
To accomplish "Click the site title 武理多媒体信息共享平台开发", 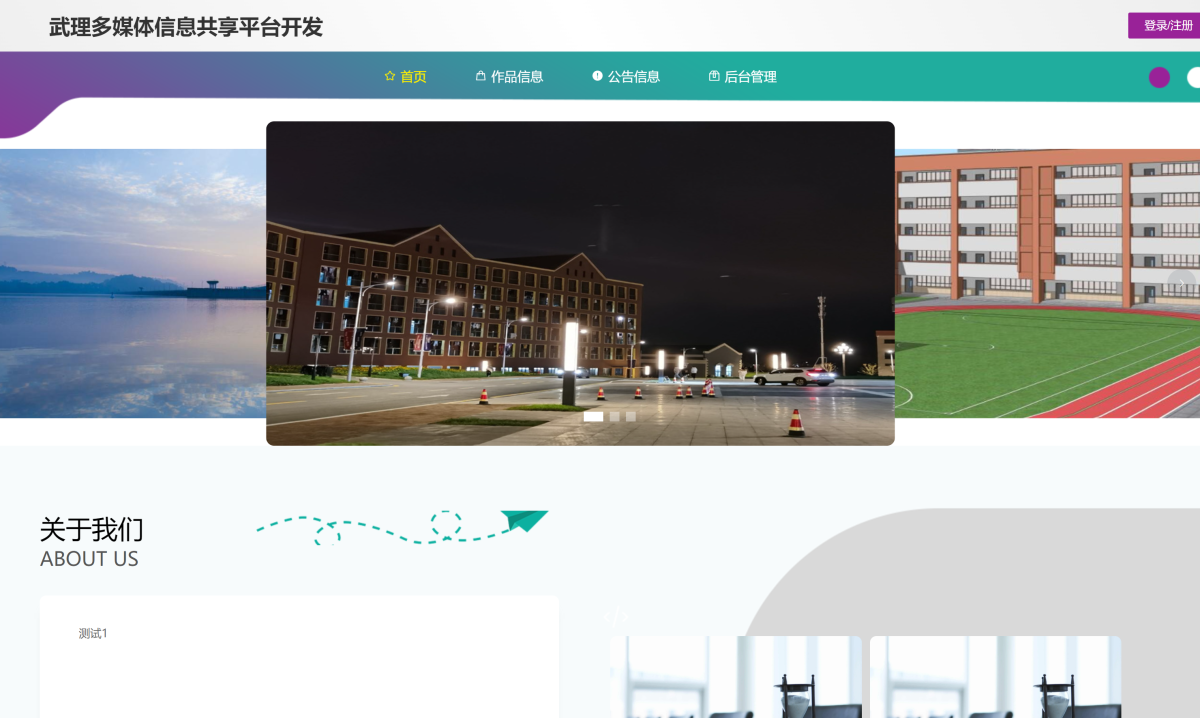I will point(186,27).
